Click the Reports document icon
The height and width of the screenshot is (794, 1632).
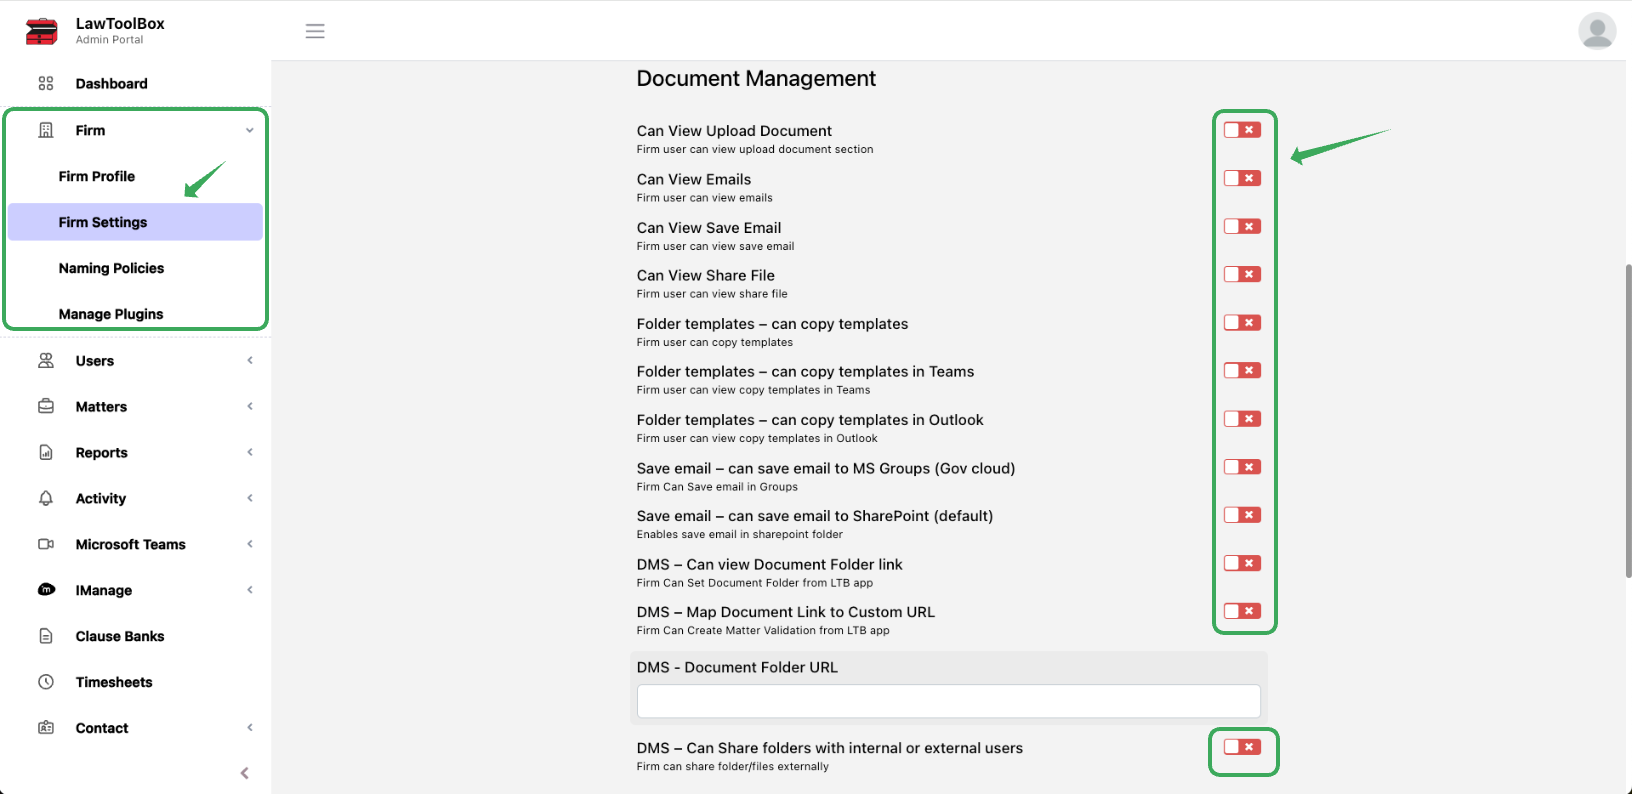click(46, 452)
